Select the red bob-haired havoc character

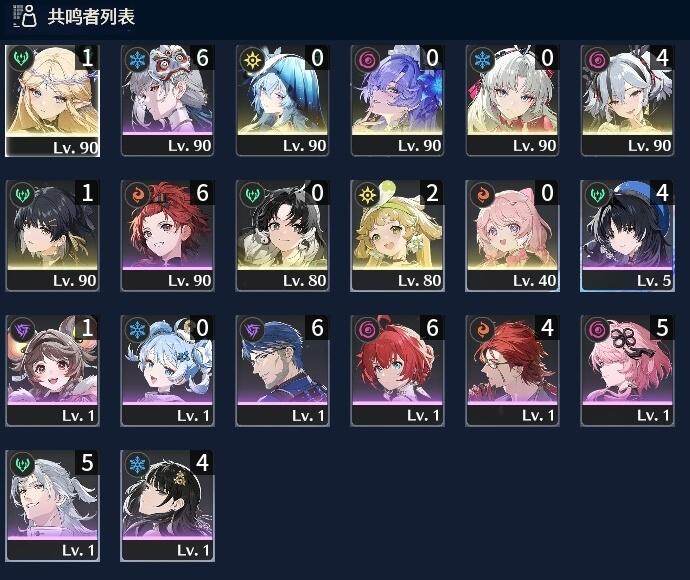397,371
